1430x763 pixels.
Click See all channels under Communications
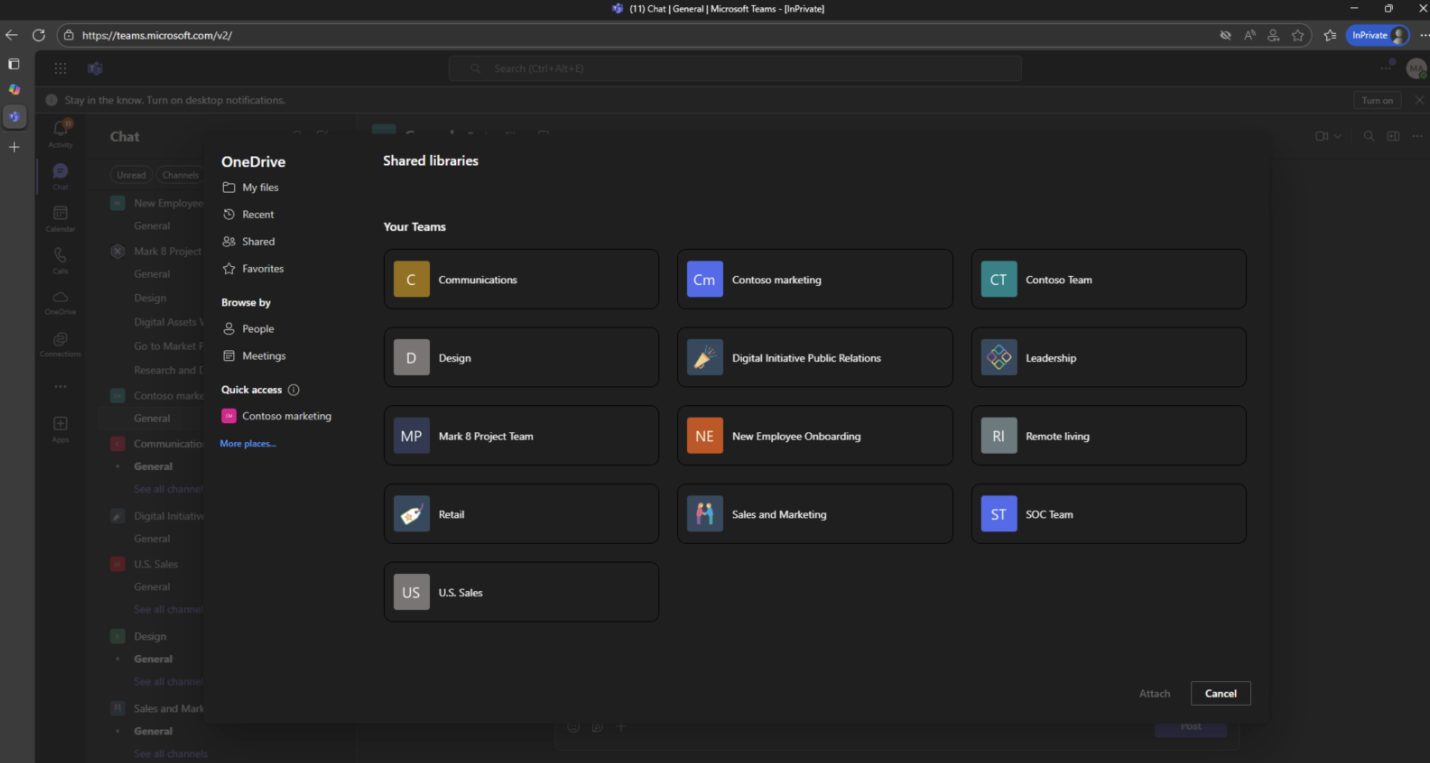click(x=168, y=489)
